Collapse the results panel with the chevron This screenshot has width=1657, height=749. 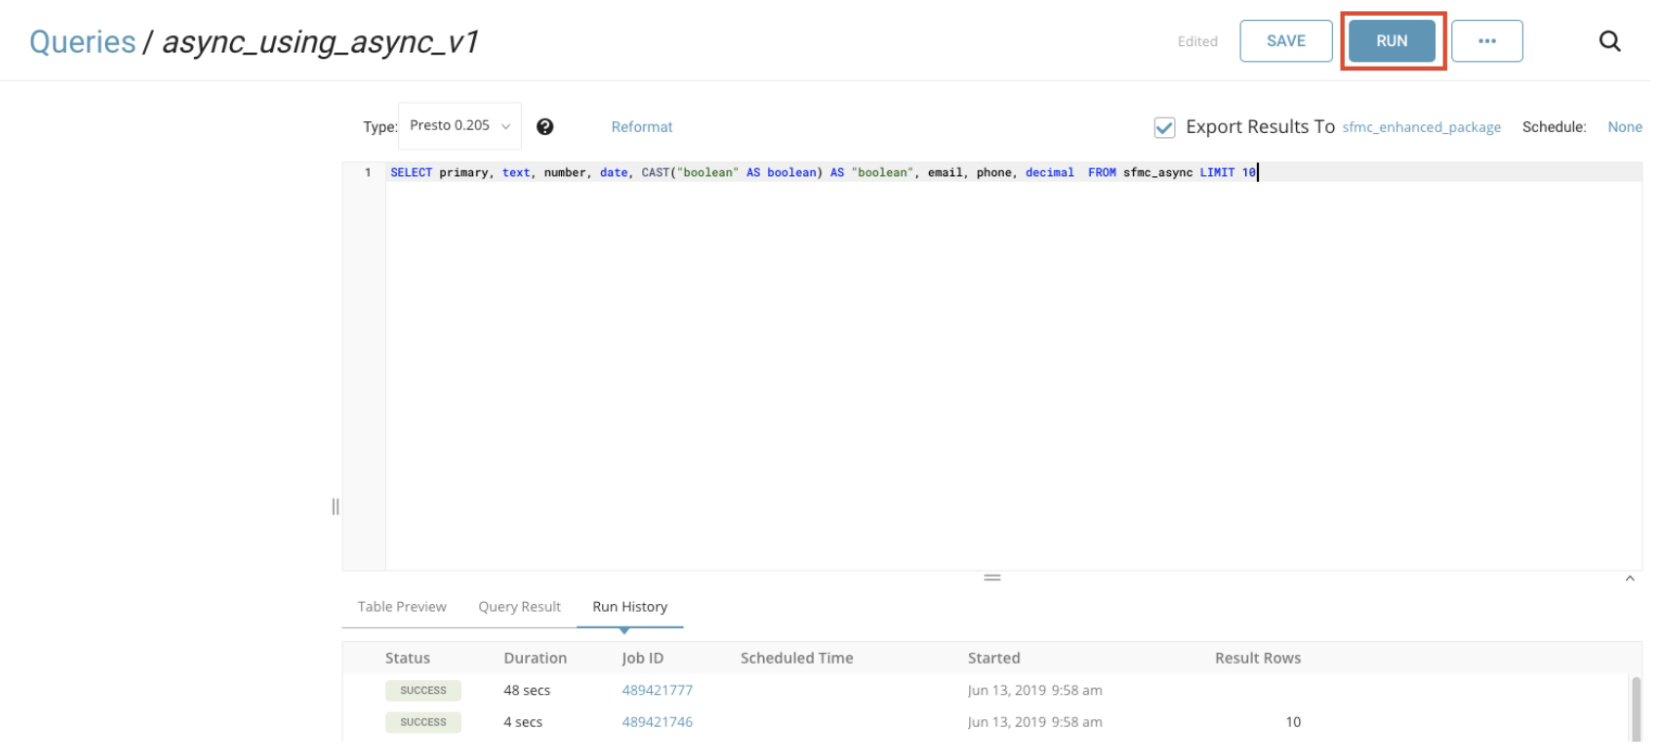click(x=1629, y=579)
